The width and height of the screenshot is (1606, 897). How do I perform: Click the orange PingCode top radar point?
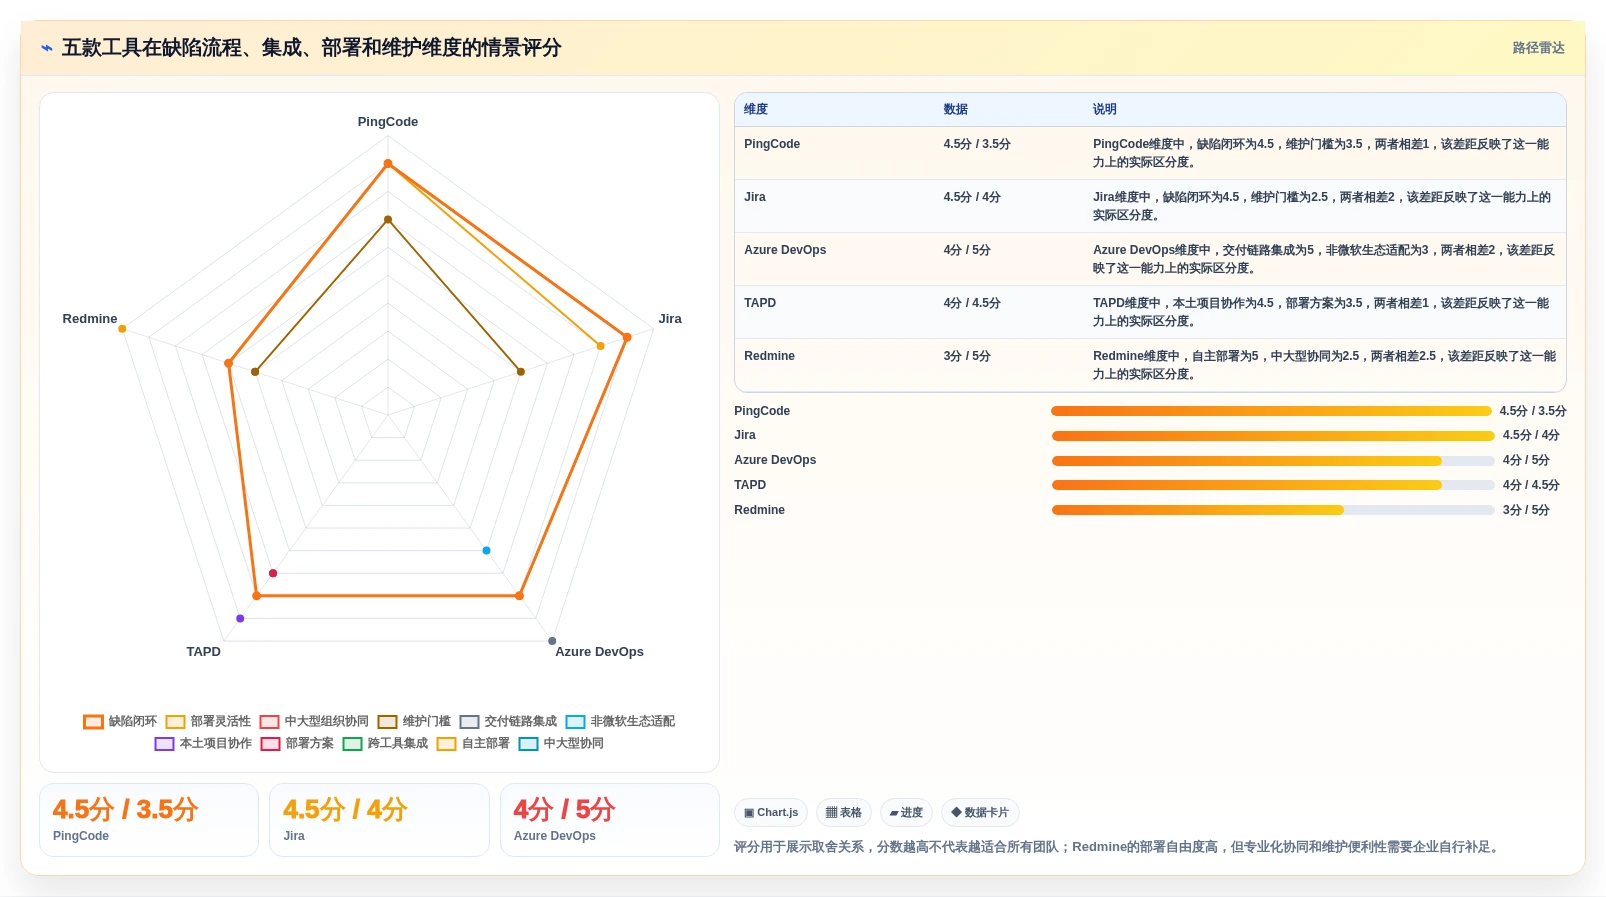388,164
